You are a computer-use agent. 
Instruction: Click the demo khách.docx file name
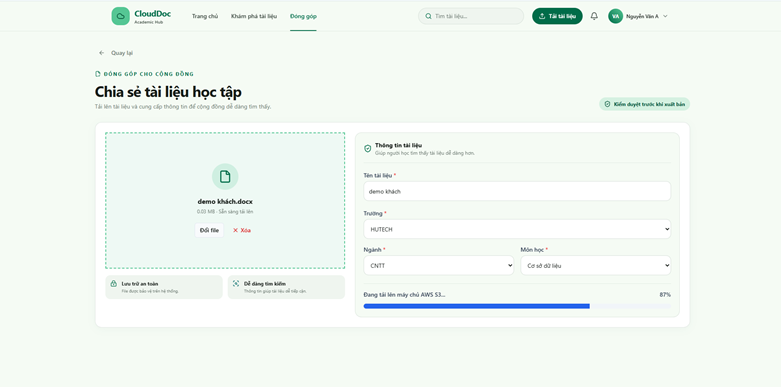coord(225,202)
